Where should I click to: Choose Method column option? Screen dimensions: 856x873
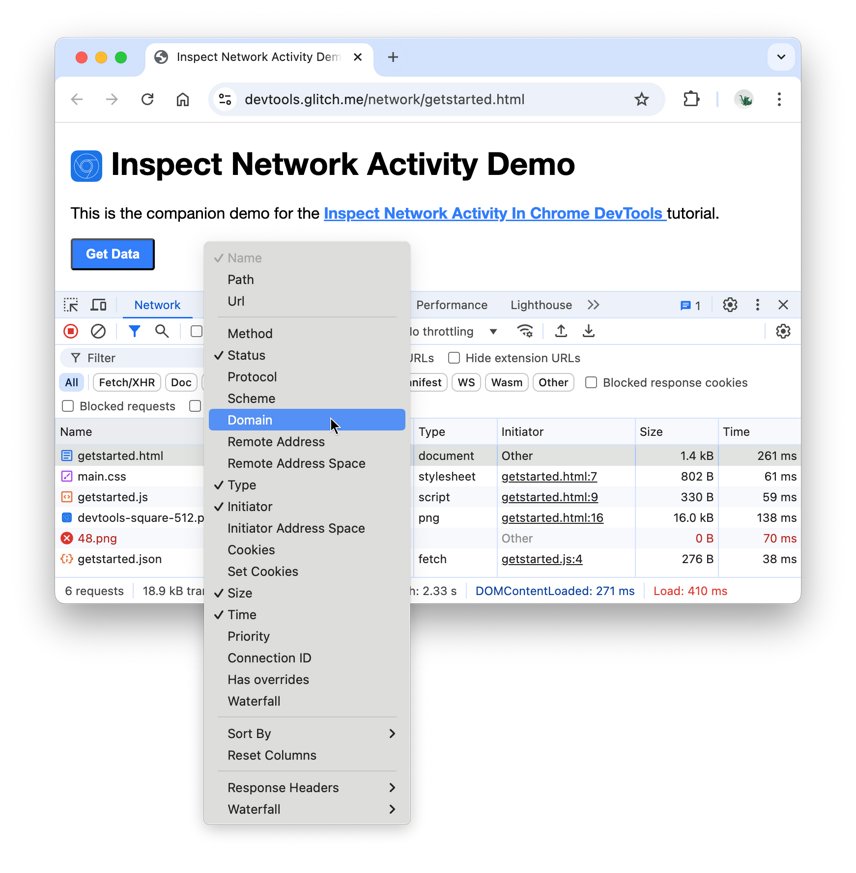(307, 333)
